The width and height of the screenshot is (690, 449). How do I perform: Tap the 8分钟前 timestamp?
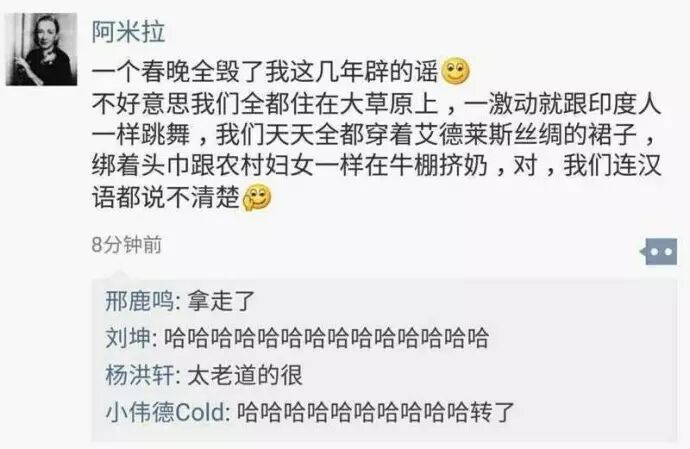coord(127,245)
